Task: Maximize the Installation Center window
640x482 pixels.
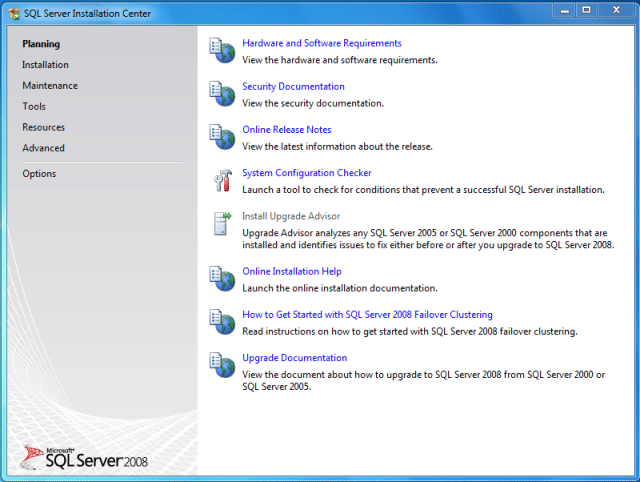Action: 587,11
